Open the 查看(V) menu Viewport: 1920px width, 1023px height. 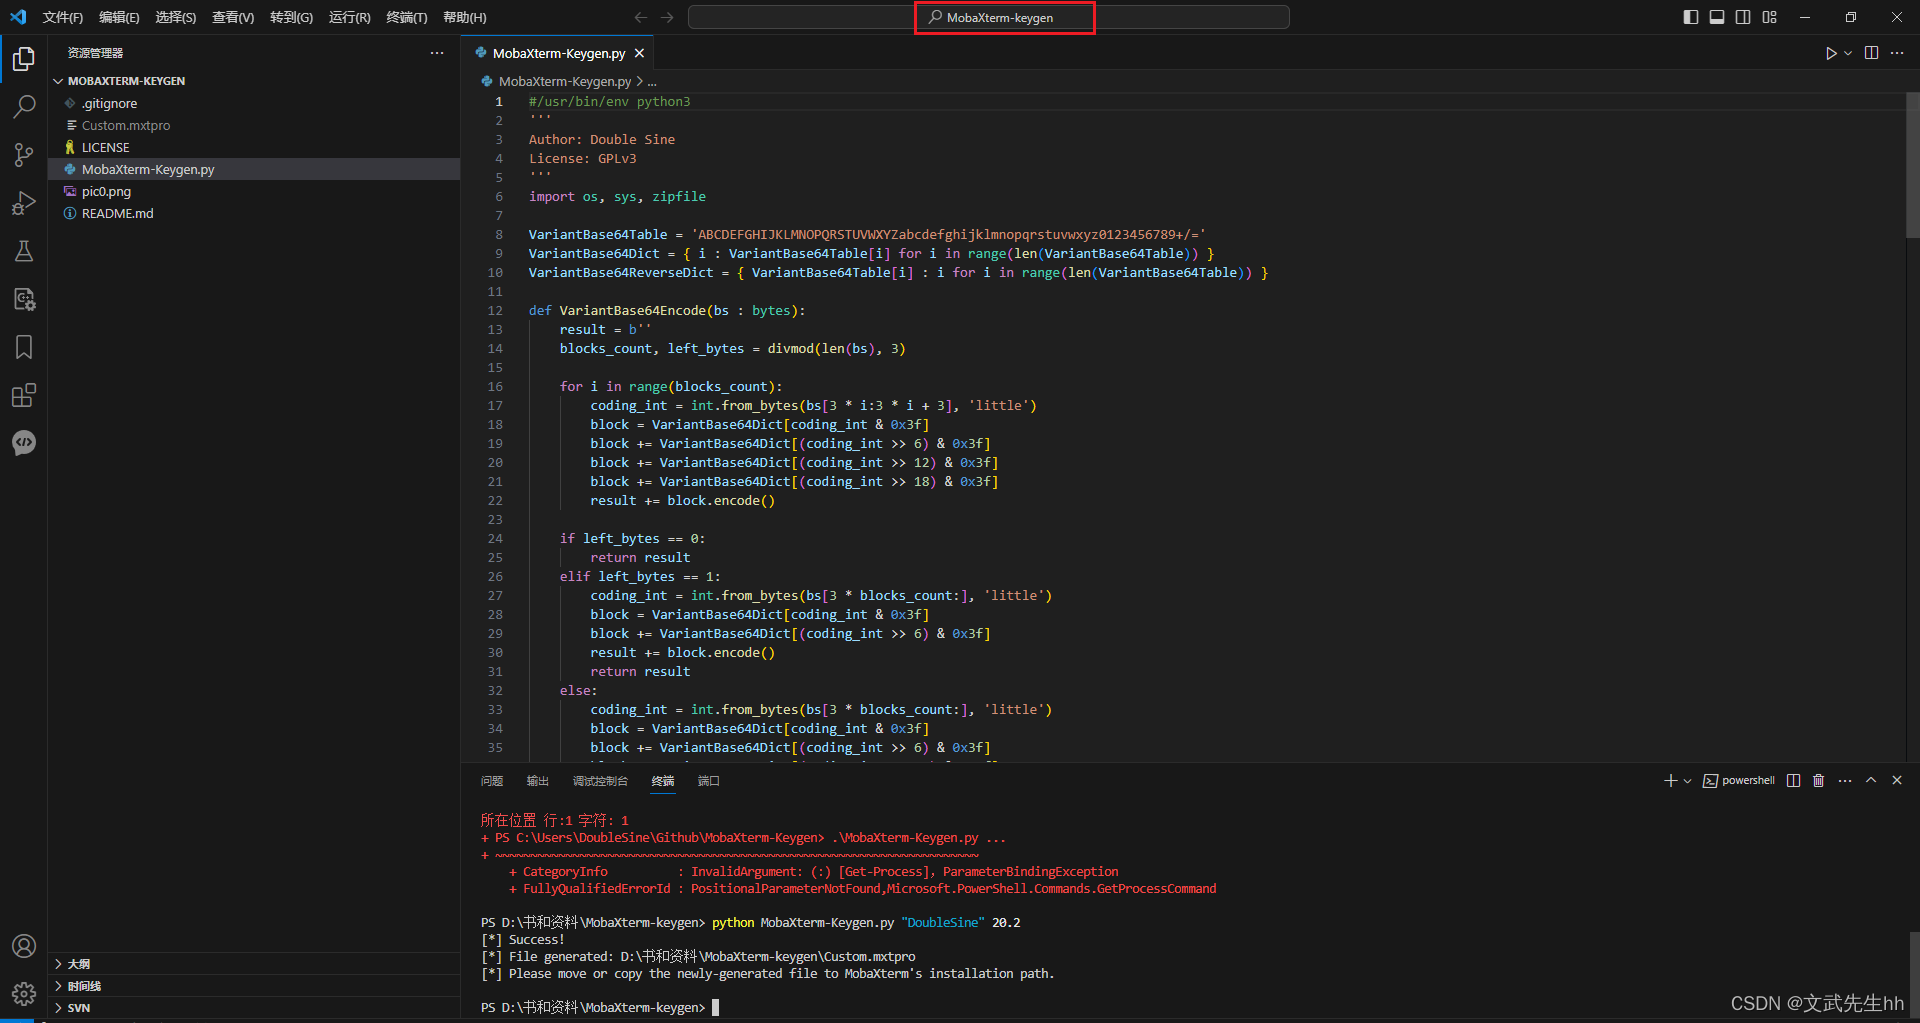point(233,17)
